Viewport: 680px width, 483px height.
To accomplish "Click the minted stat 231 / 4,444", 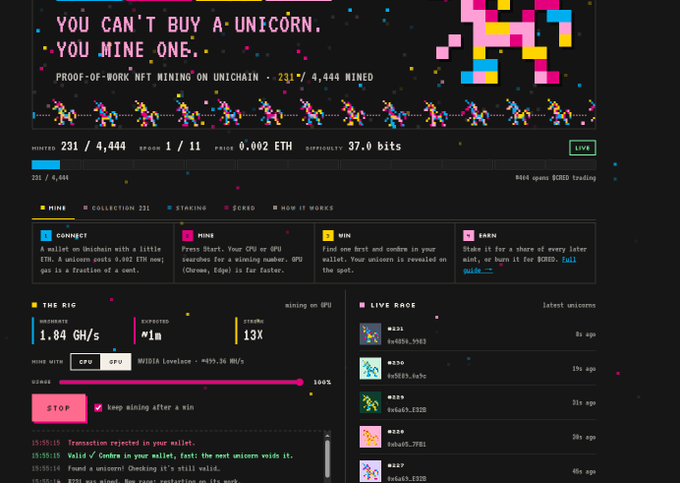I will click(93, 147).
